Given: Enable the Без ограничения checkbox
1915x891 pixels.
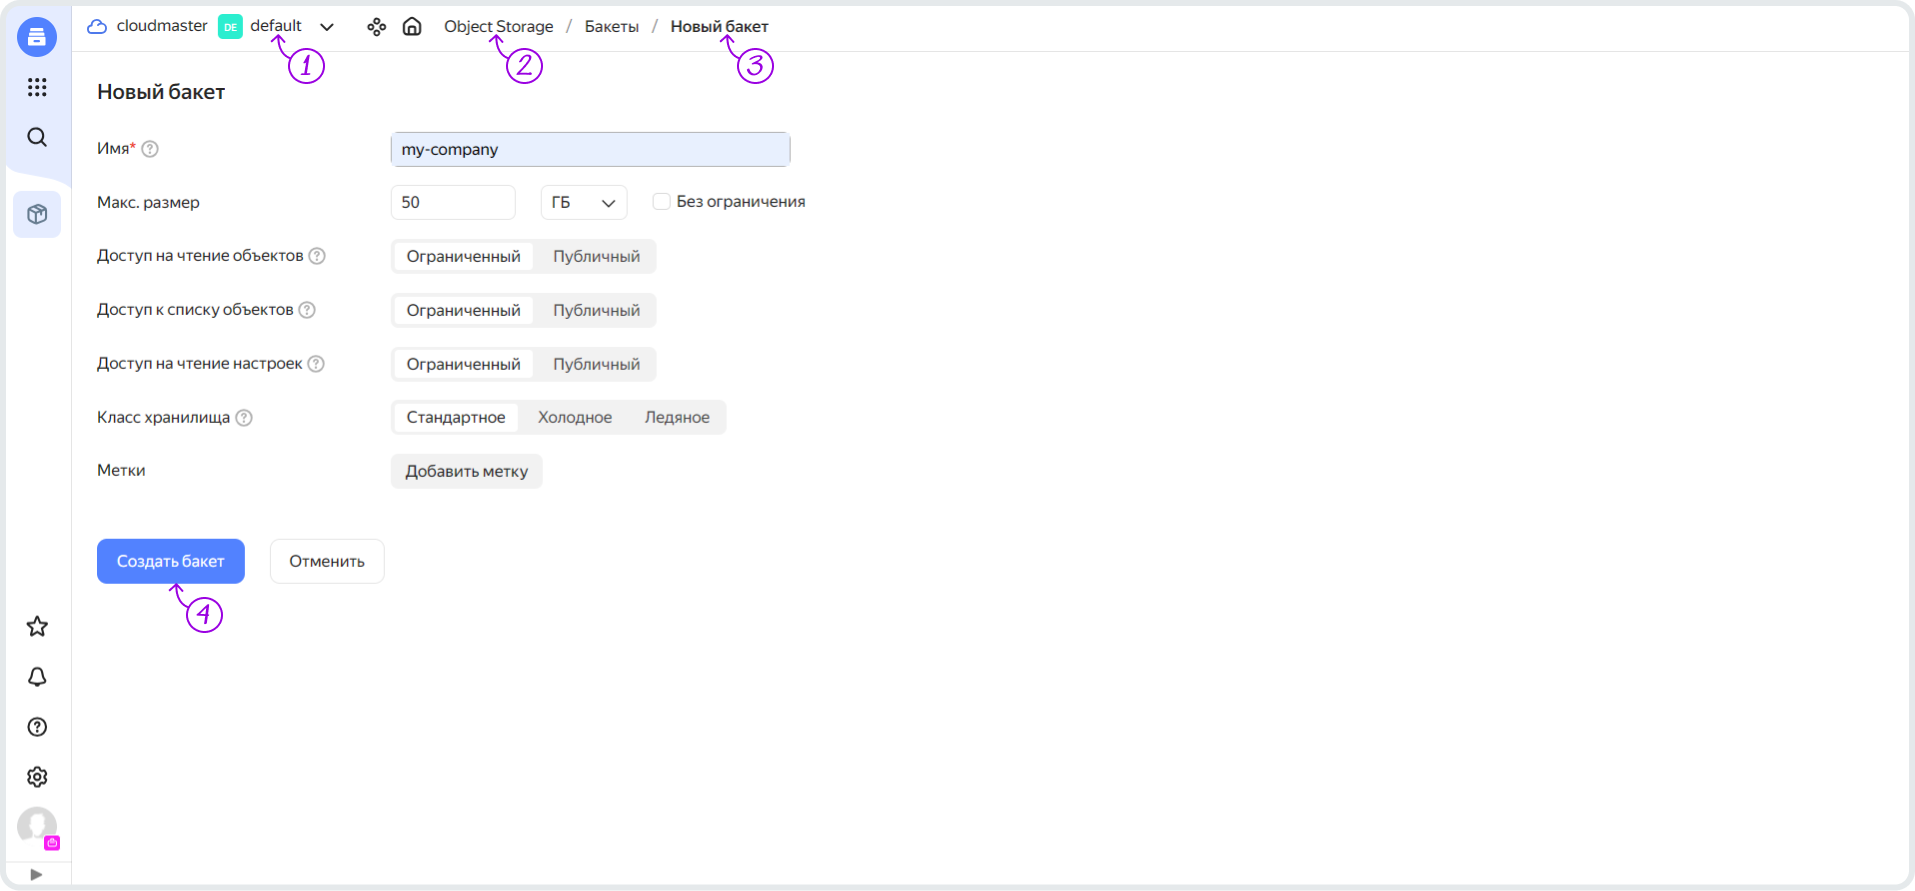Looking at the screenshot, I should (661, 202).
